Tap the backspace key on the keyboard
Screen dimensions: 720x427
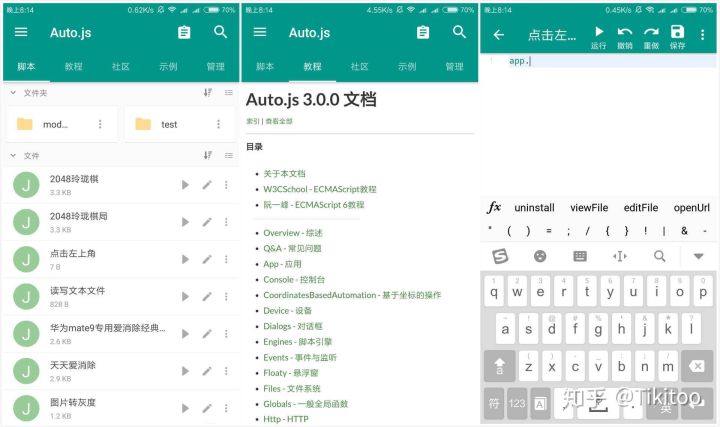pyautogui.click(x=697, y=366)
